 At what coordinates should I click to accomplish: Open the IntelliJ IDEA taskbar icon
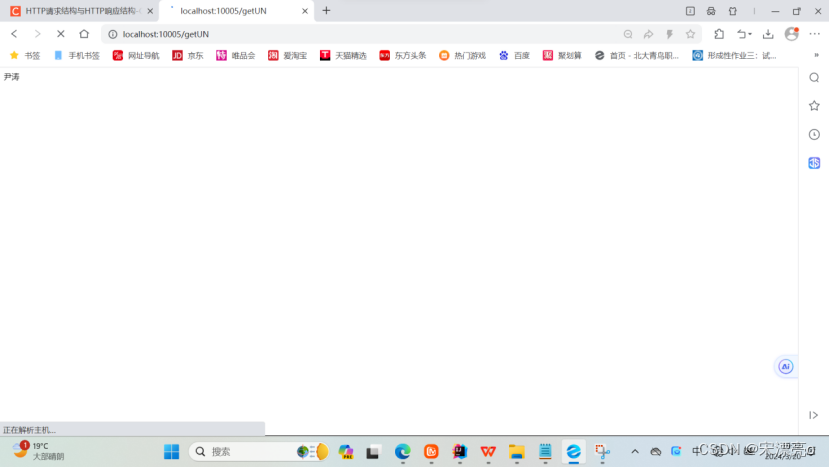coord(459,452)
